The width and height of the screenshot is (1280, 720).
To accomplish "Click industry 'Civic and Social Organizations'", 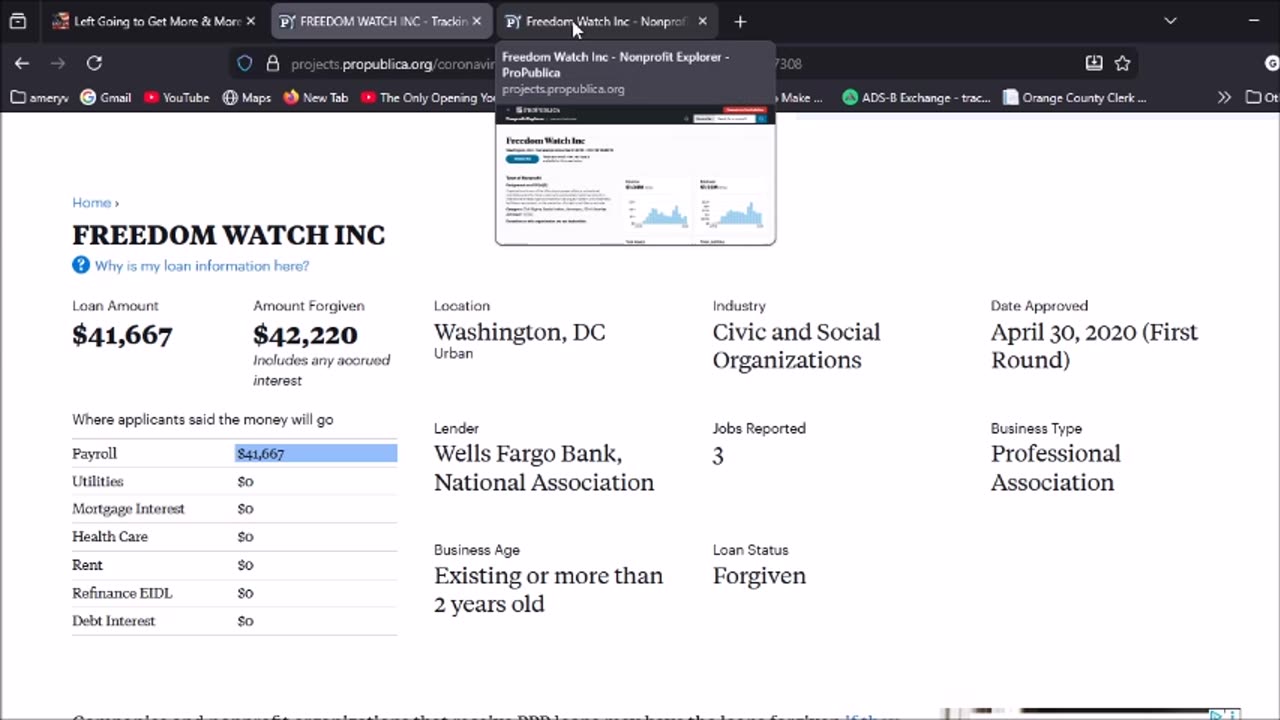I will [796, 346].
